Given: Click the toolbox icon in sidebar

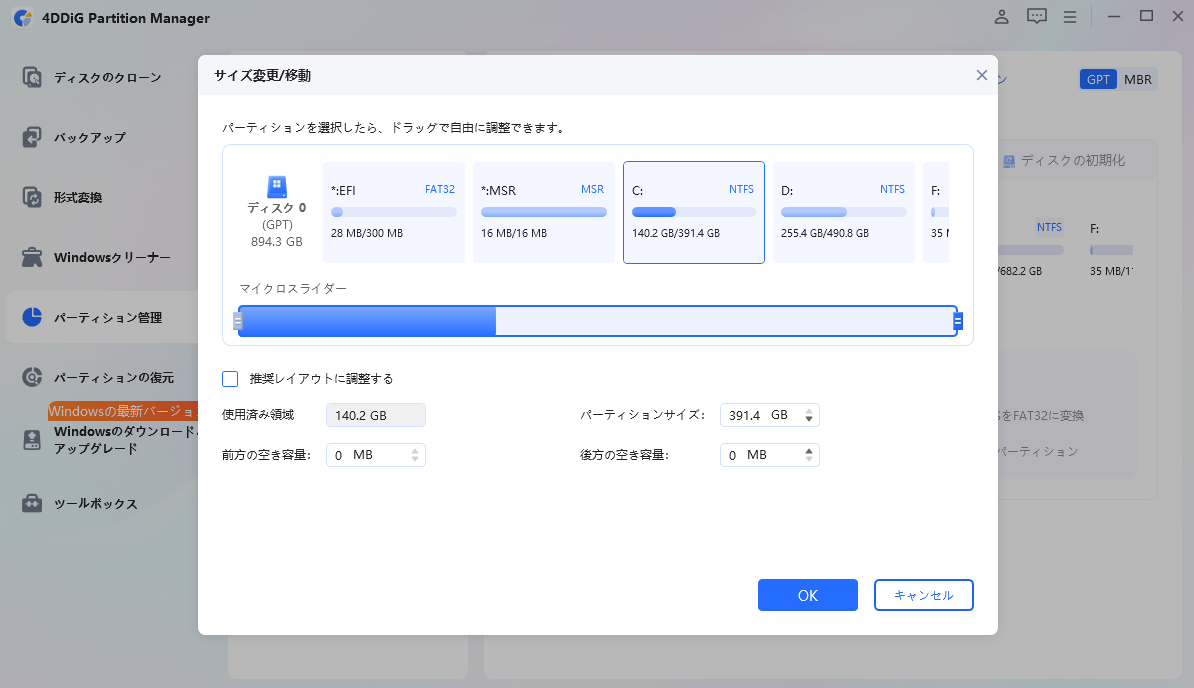Looking at the screenshot, I should [32, 503].
